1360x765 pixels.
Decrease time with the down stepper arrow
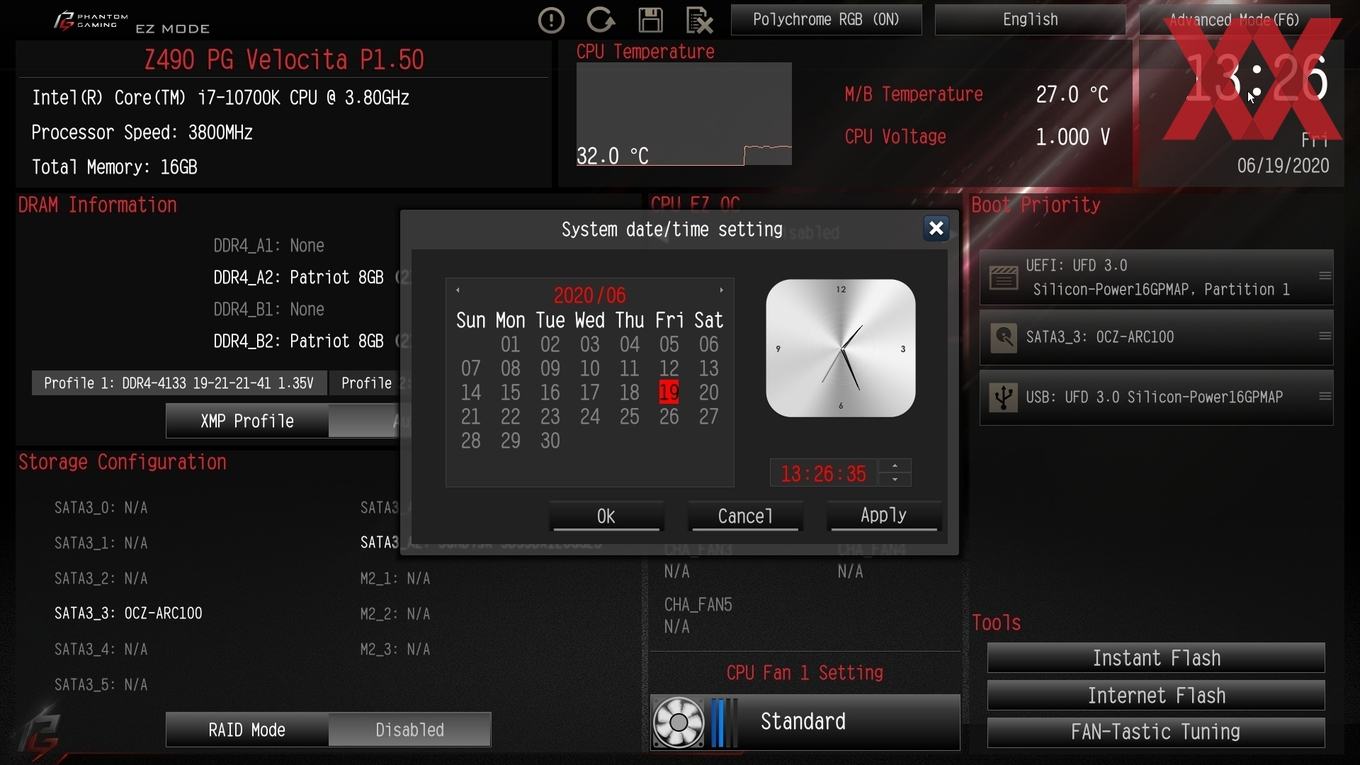point(894,479)
